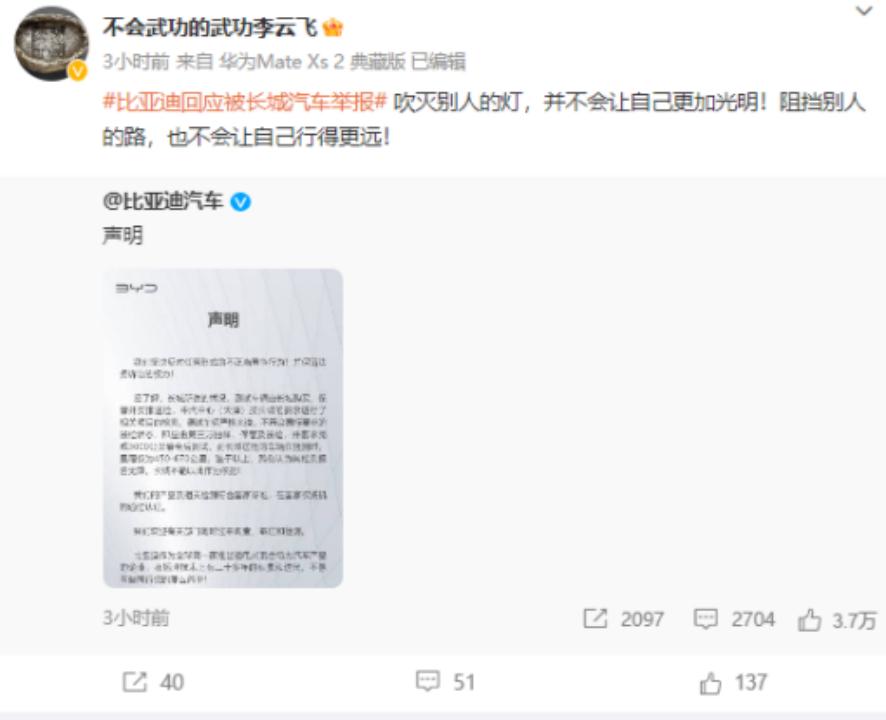Click the orange verified badge on the avatar

77,71
